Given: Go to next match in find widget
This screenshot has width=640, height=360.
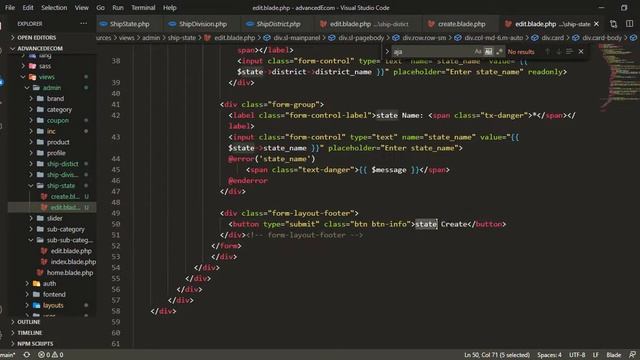Looking at the screenshot, I should 558,52.
